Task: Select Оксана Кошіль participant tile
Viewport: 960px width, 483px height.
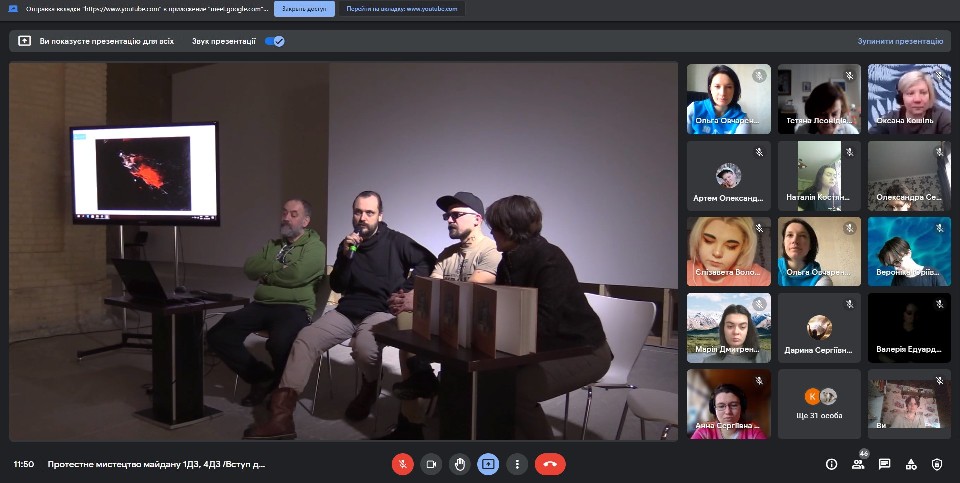Action: click(x=909, y=99)
